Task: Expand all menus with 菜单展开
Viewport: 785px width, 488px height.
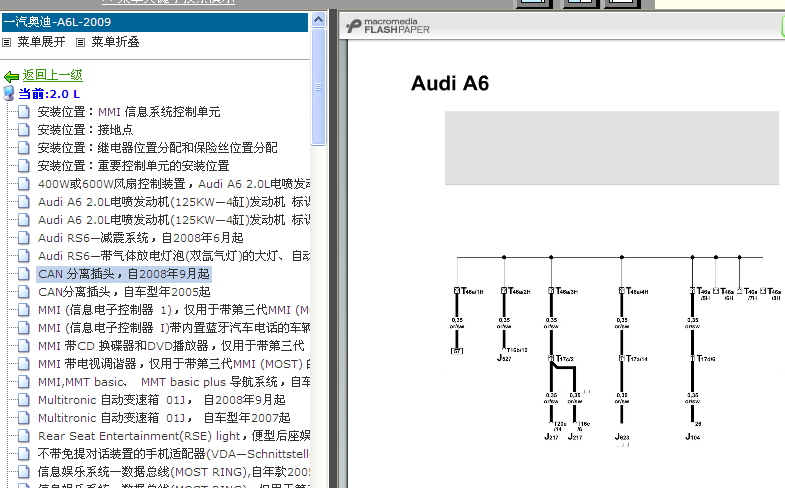Action: tap(40, 42)
